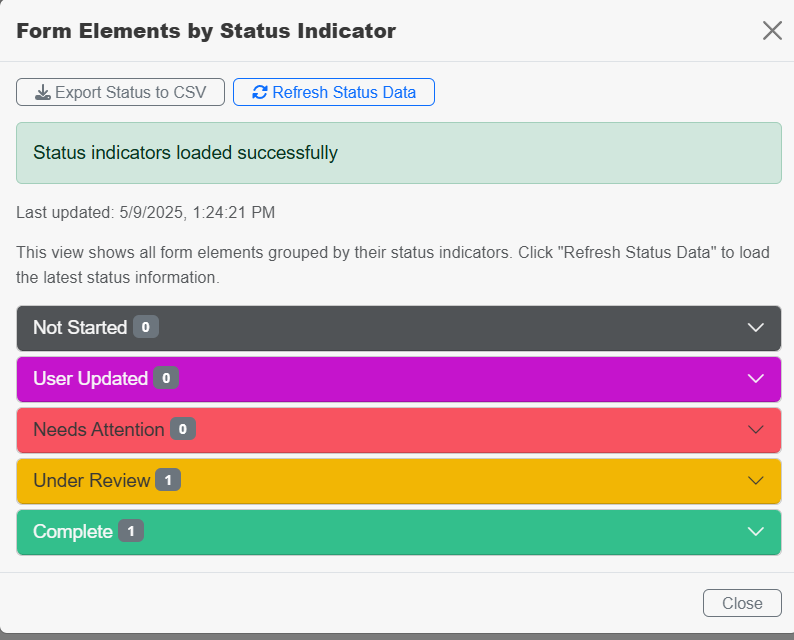Click the Complete count badge

point(131,531)
